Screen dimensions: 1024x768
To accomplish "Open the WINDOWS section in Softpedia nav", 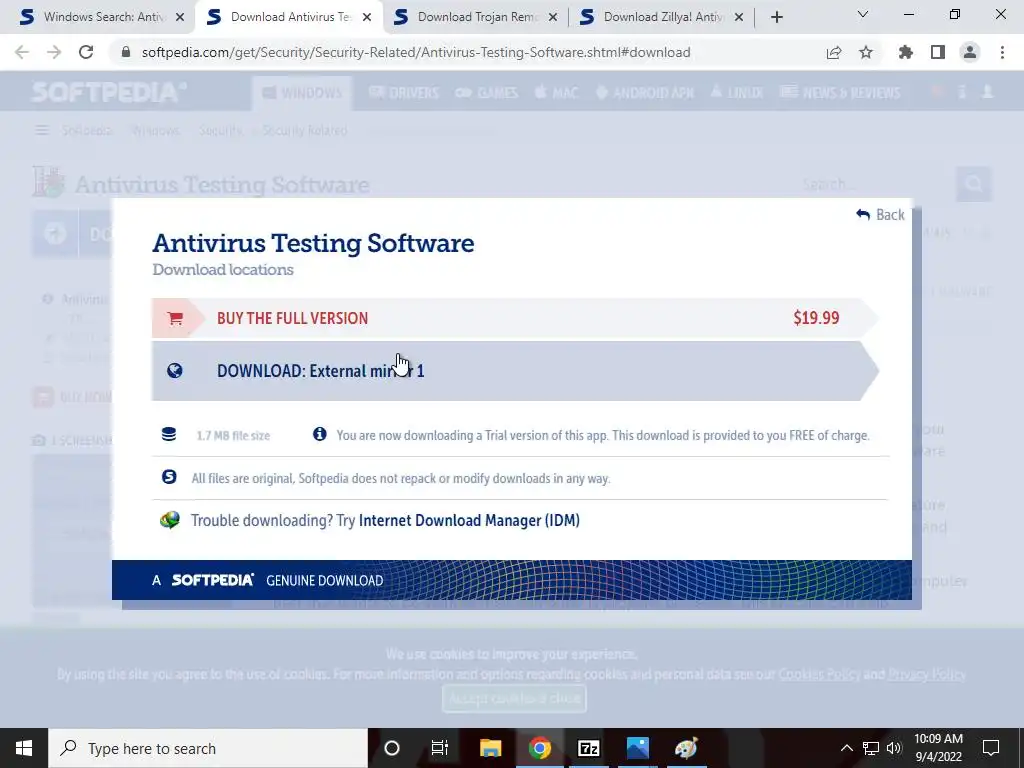I will pos(302,93).
